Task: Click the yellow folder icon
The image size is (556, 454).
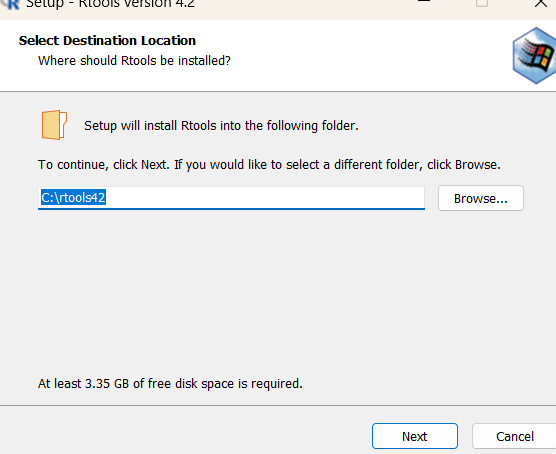Action: pos(54,125)
